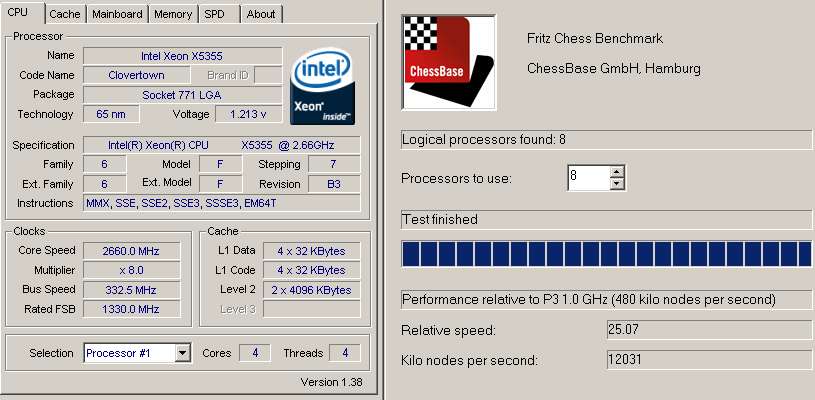Image resolution: width=815 pixels, height=400 pixels.
Task: Click the Level 2 value 2 x 4096 KBytes
Action: click(311, 290)
